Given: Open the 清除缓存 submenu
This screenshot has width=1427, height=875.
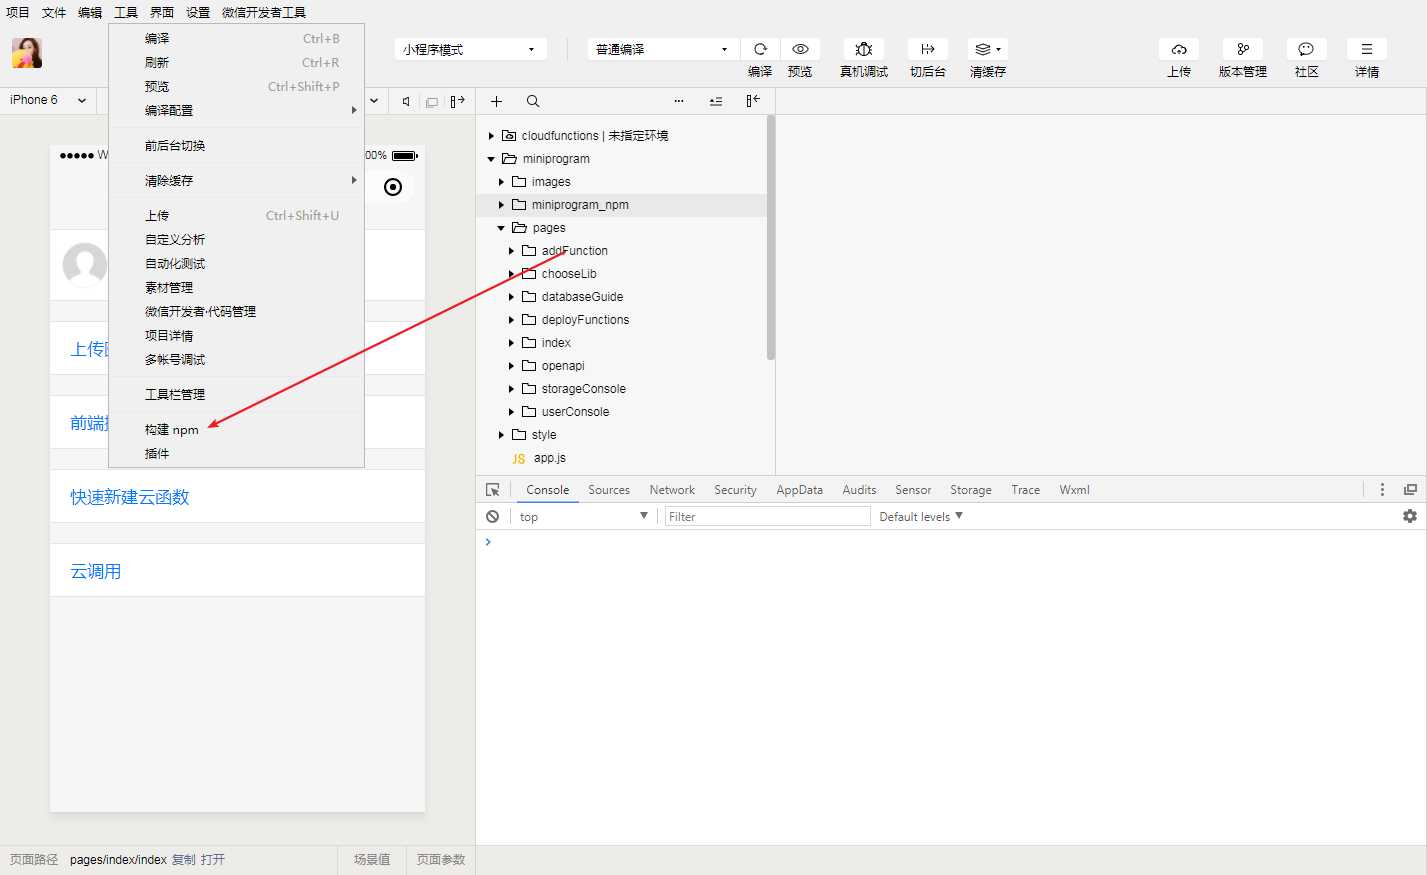Looking at the screenshot, I should point(236,181).
